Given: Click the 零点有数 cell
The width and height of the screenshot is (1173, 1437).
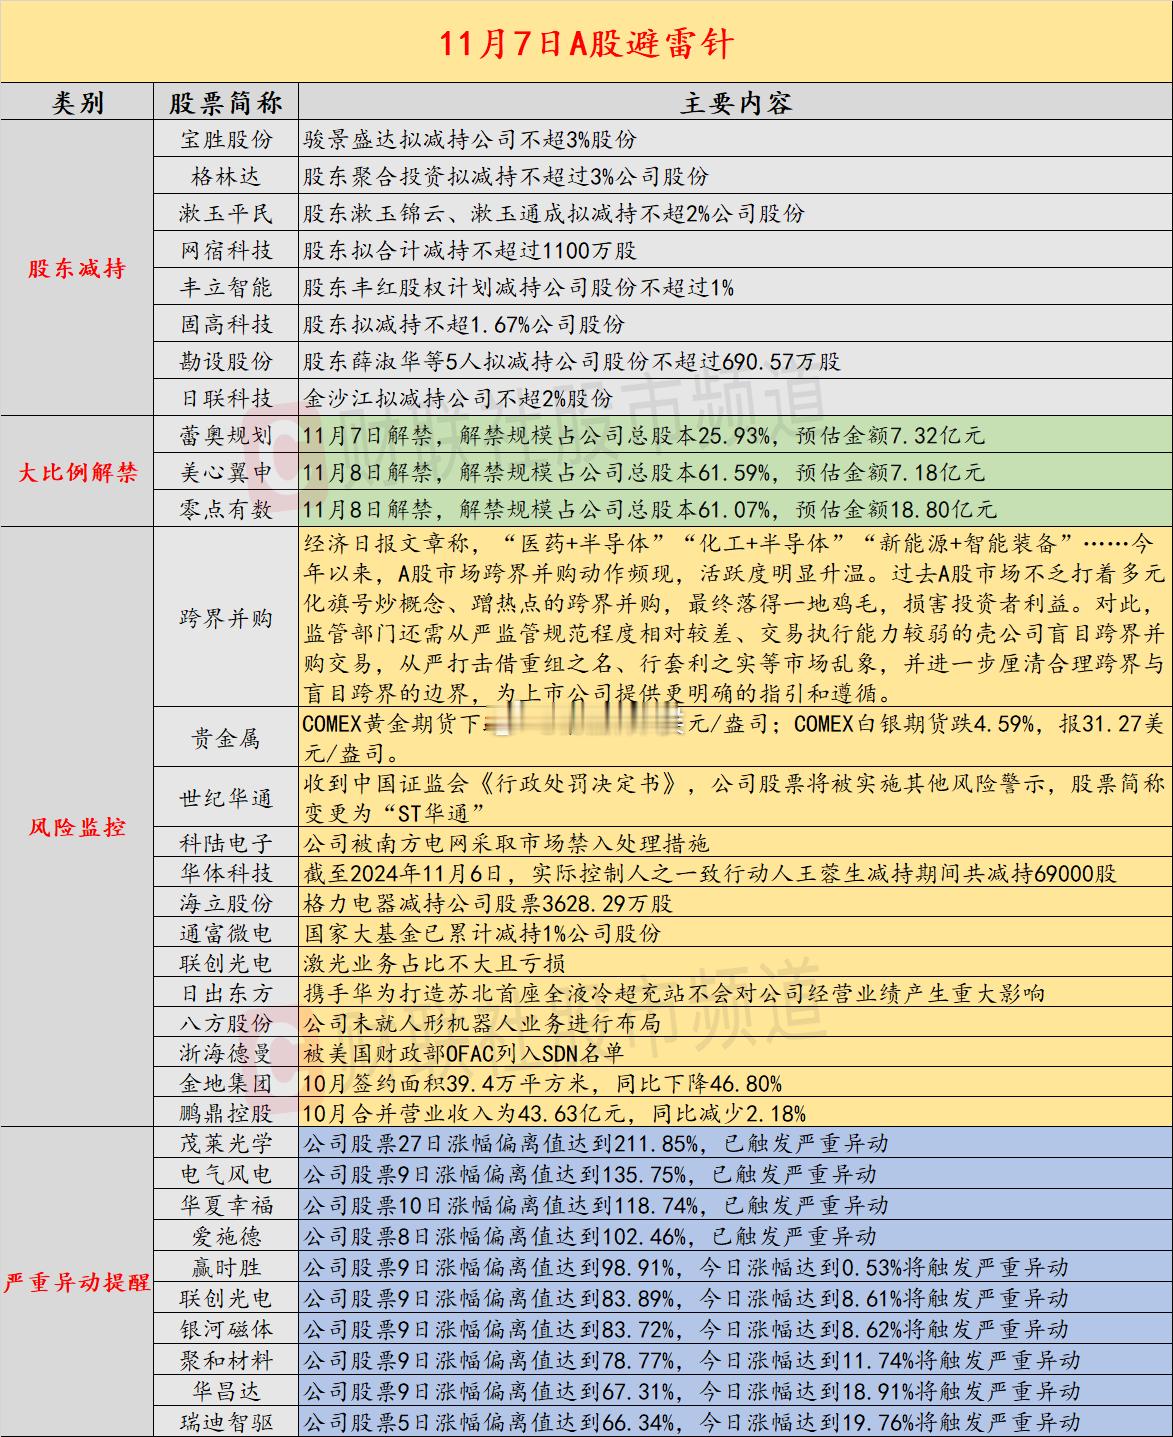Looking at the screenshot, I should pos(226,509).
